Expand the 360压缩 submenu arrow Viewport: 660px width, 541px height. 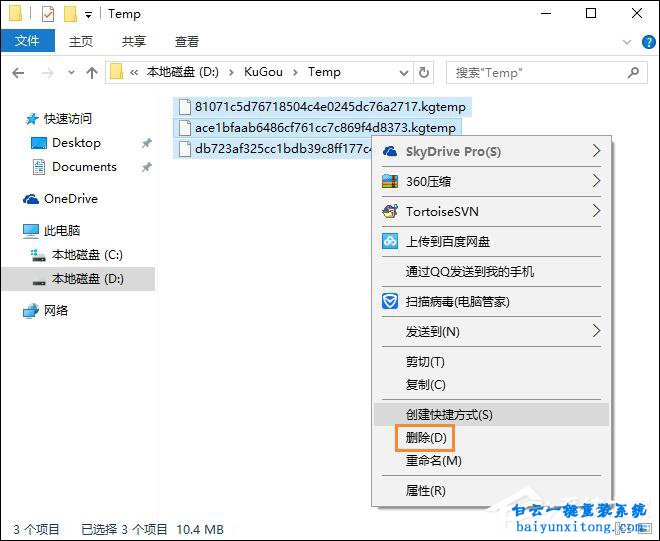pos(596,181)
